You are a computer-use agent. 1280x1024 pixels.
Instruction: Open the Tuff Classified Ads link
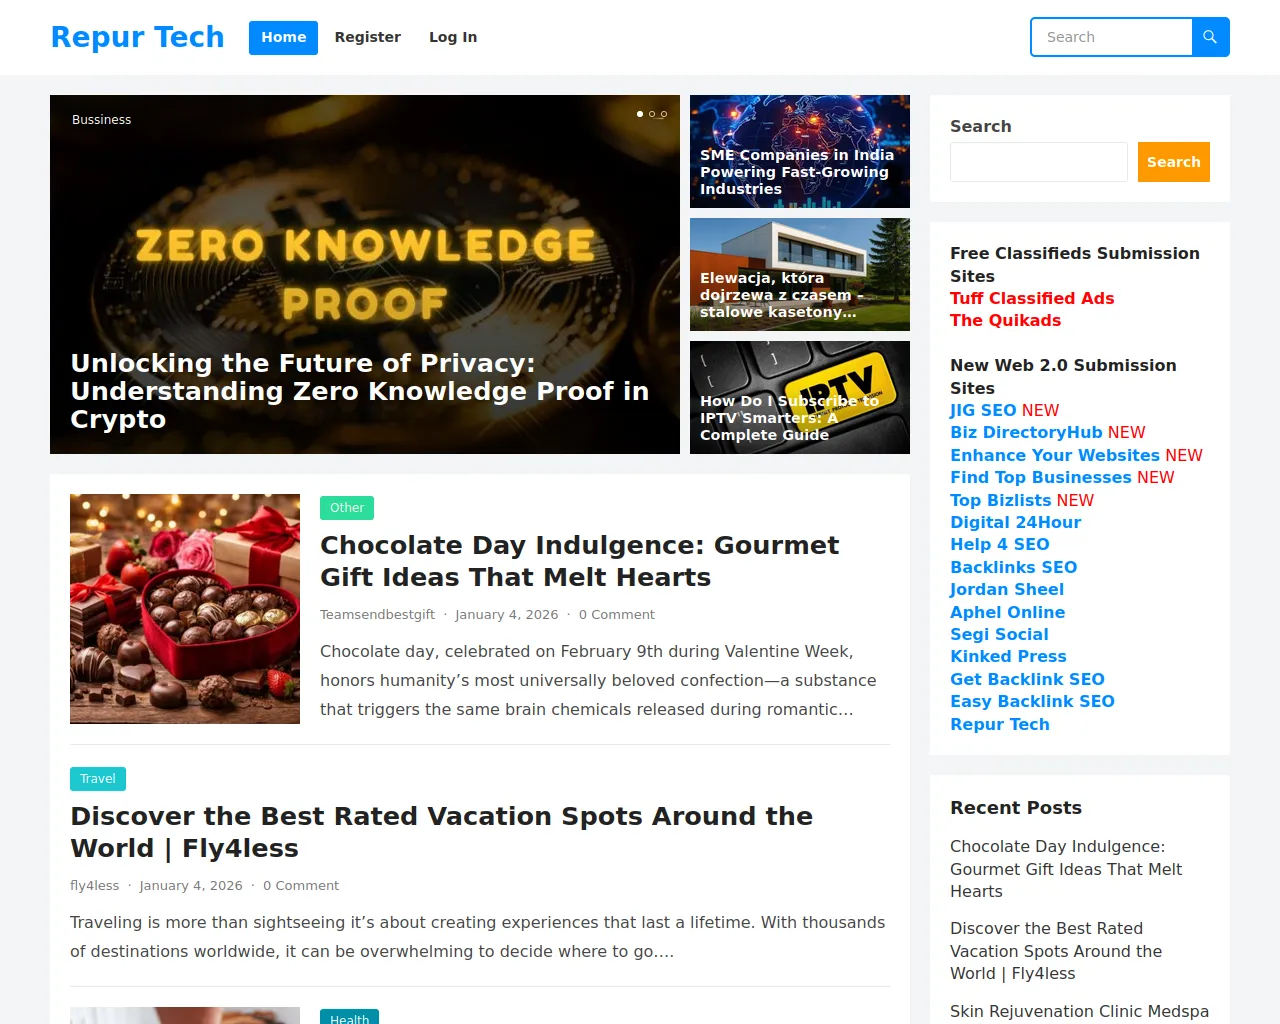click(x=1032, y=298)
